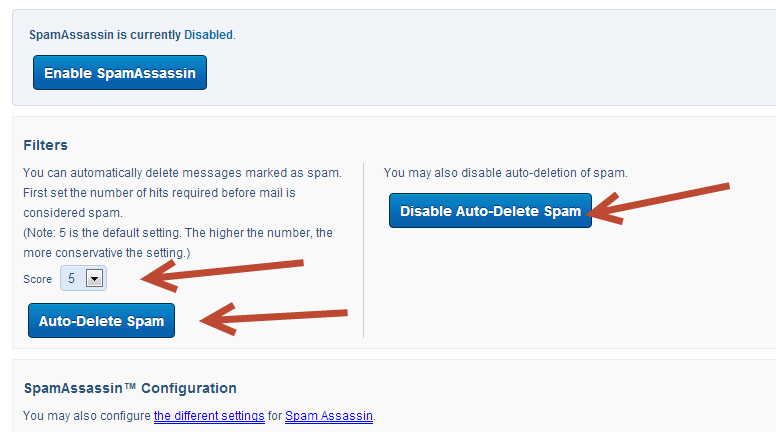The height and width of the screenshot is (432, 776).
Task: Click the note about default setting 5
Action: [x=178, y=242]
